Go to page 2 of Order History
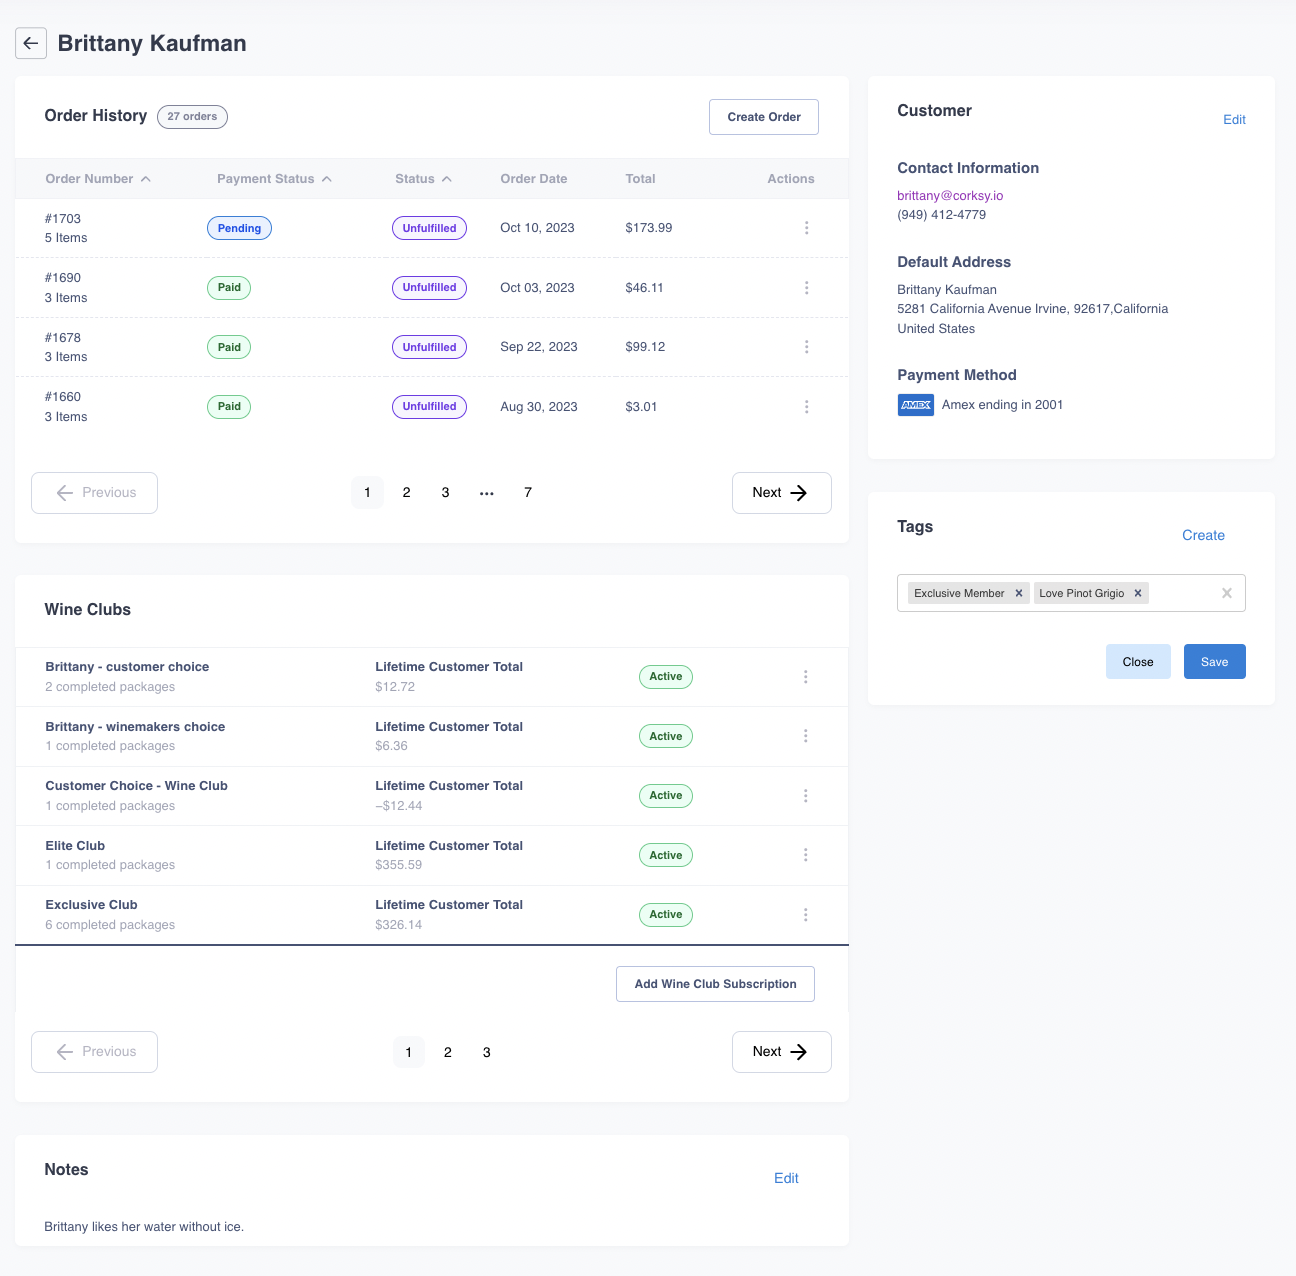Screen dimensions: 1296x1276 pos(406,492)
